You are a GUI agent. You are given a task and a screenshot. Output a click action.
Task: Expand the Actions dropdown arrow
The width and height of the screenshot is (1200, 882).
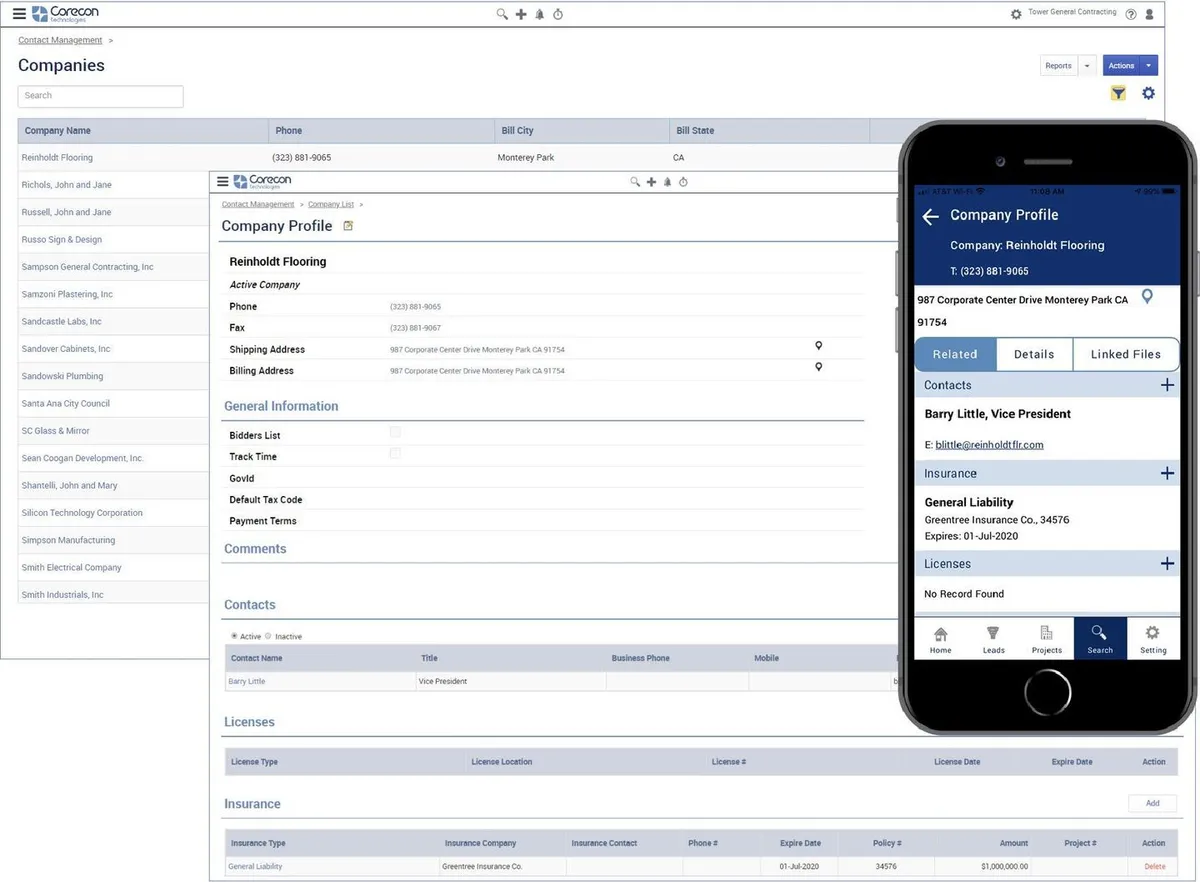[x=1149, y=66]
